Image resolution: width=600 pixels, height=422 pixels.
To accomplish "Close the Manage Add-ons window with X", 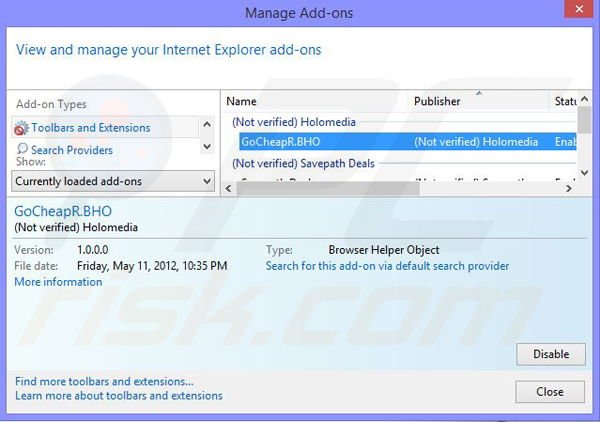I will (x=579, y=9).
